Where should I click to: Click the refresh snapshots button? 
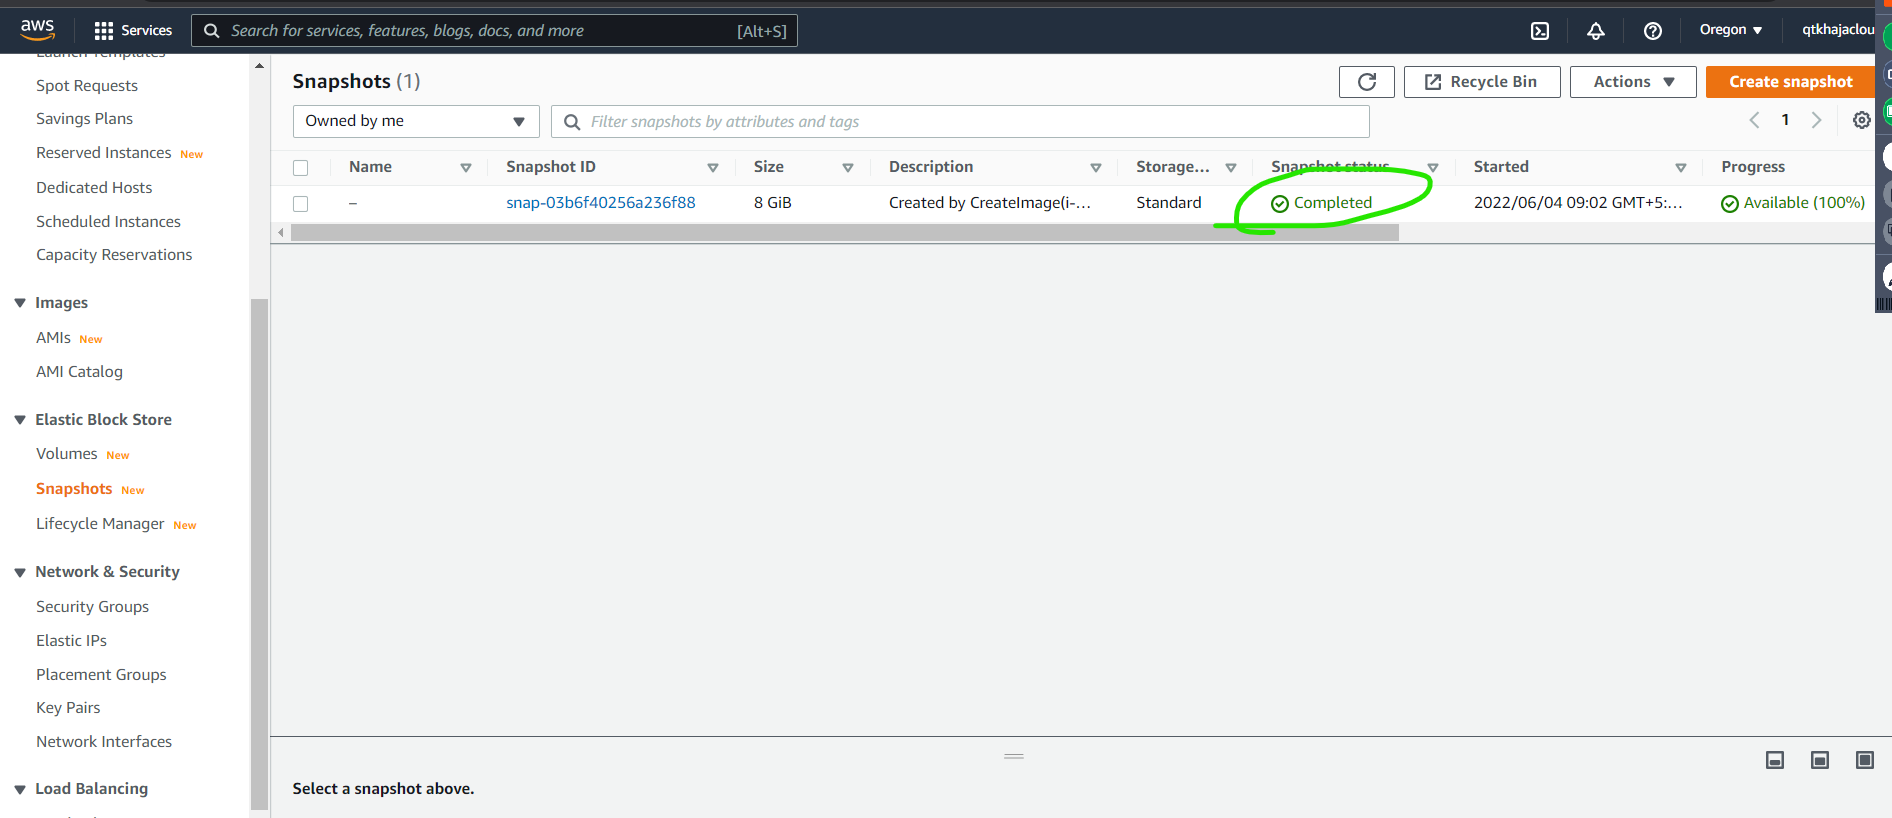pyautogui.click(x=1366, y=82)
